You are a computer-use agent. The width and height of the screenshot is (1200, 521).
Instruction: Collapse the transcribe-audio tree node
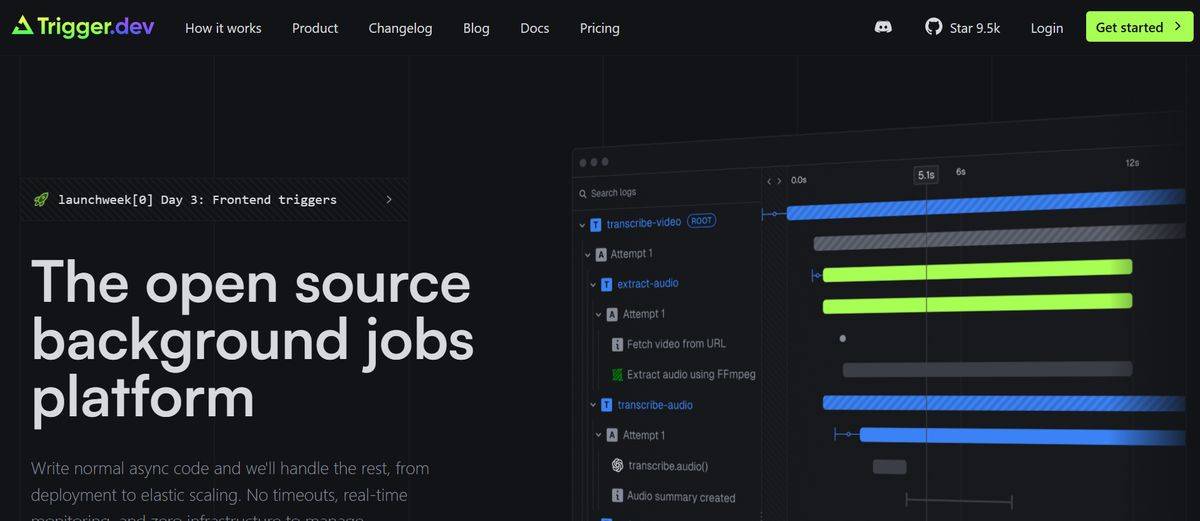coord(594,405)
